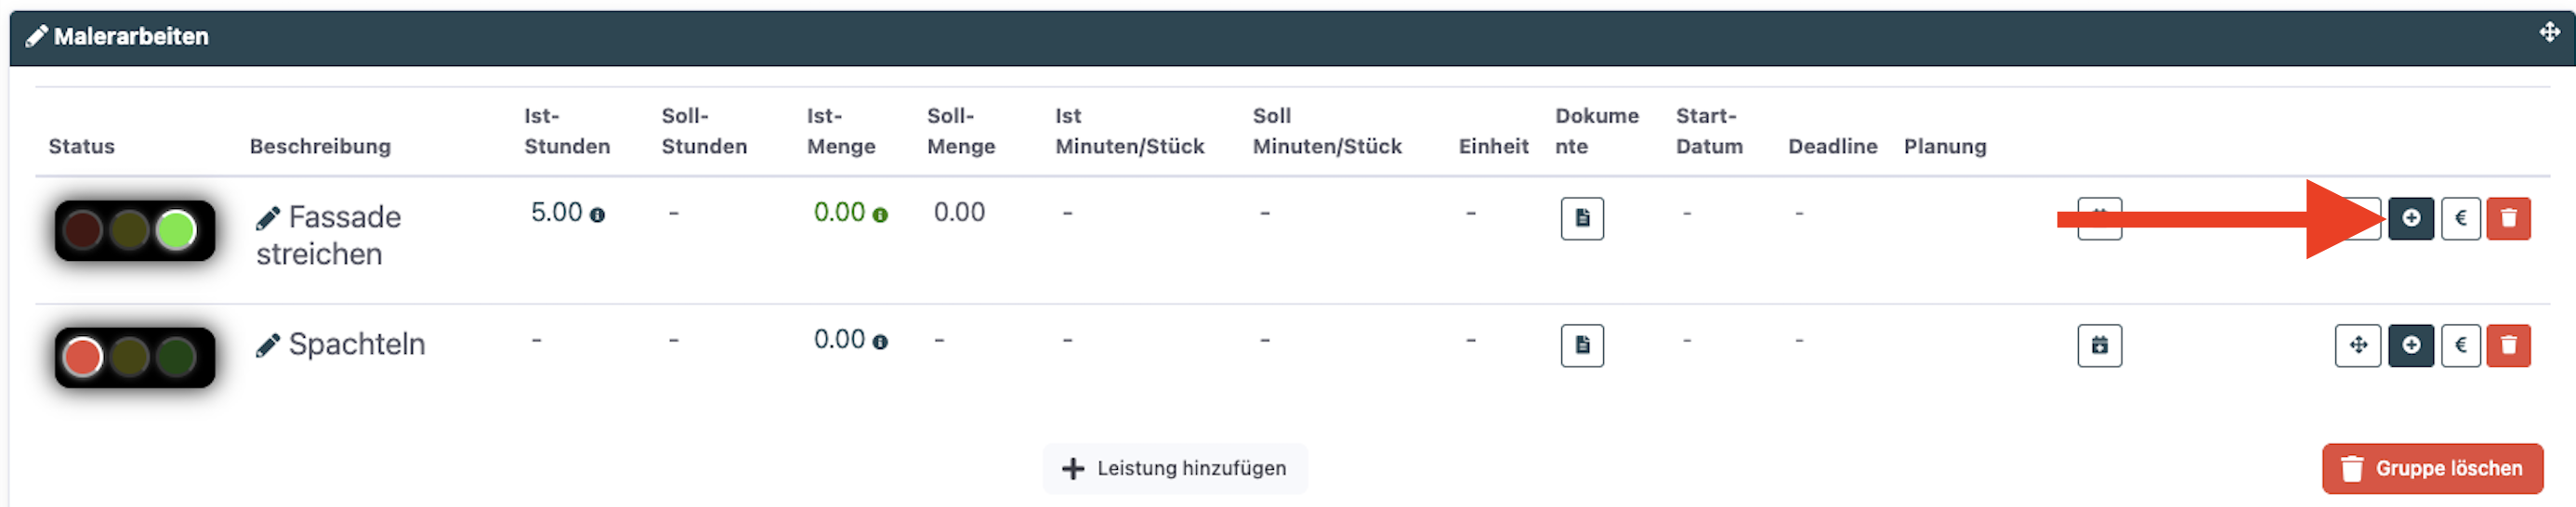Delete the Fassade streichen row
Image resolution: width=2576 pixels, height=507 pixels.
(2508, 218)
